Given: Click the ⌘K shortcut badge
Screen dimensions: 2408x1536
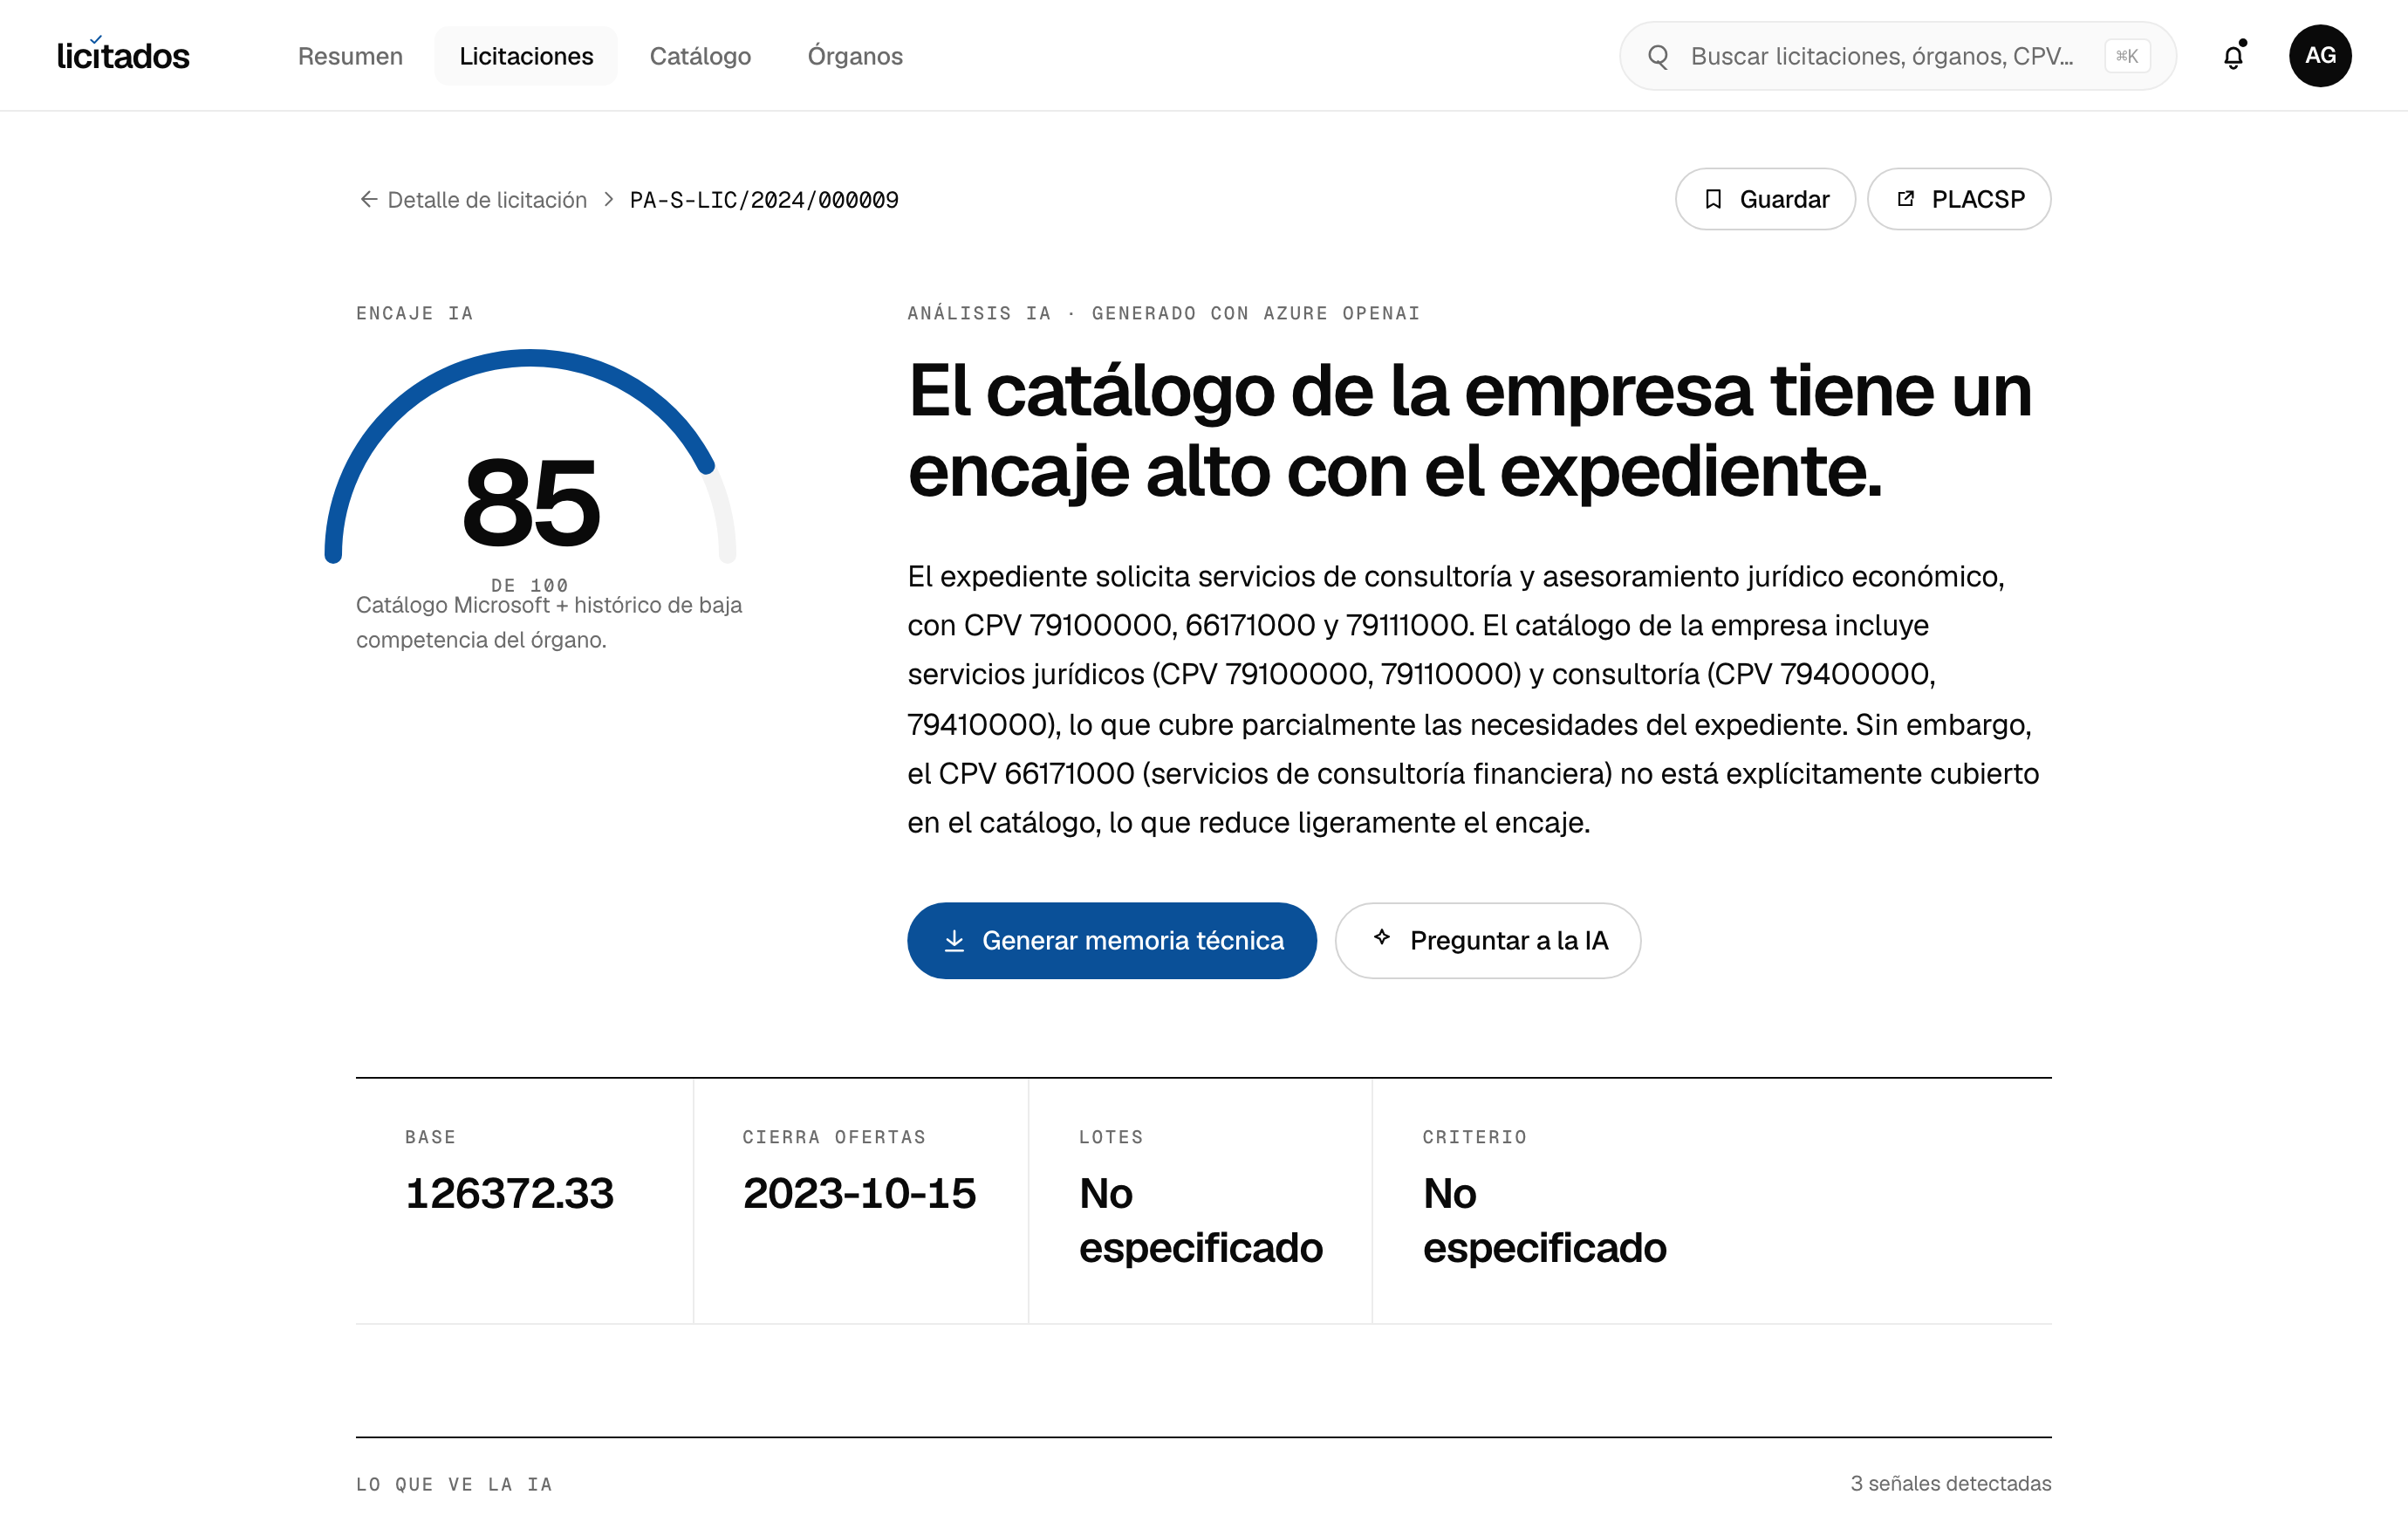Looking at the screenshot, I should [x=2127, y=56].
